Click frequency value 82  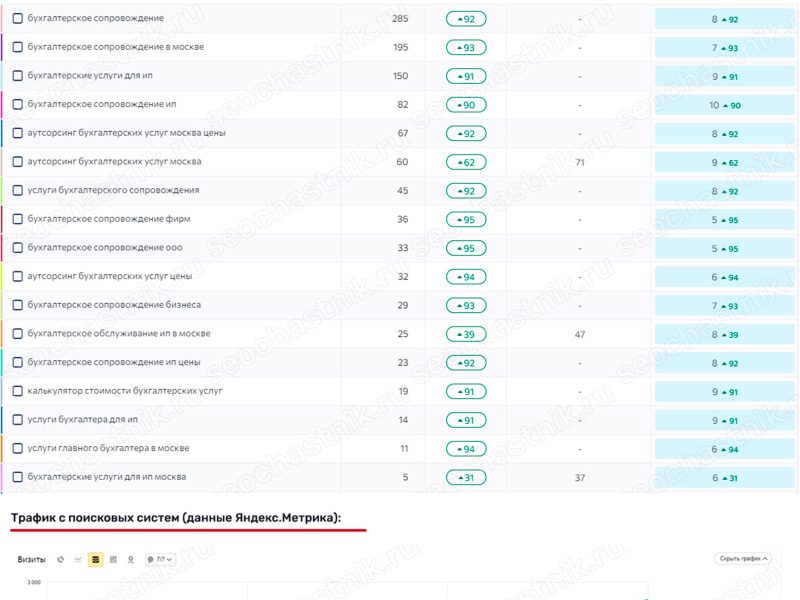403,104
